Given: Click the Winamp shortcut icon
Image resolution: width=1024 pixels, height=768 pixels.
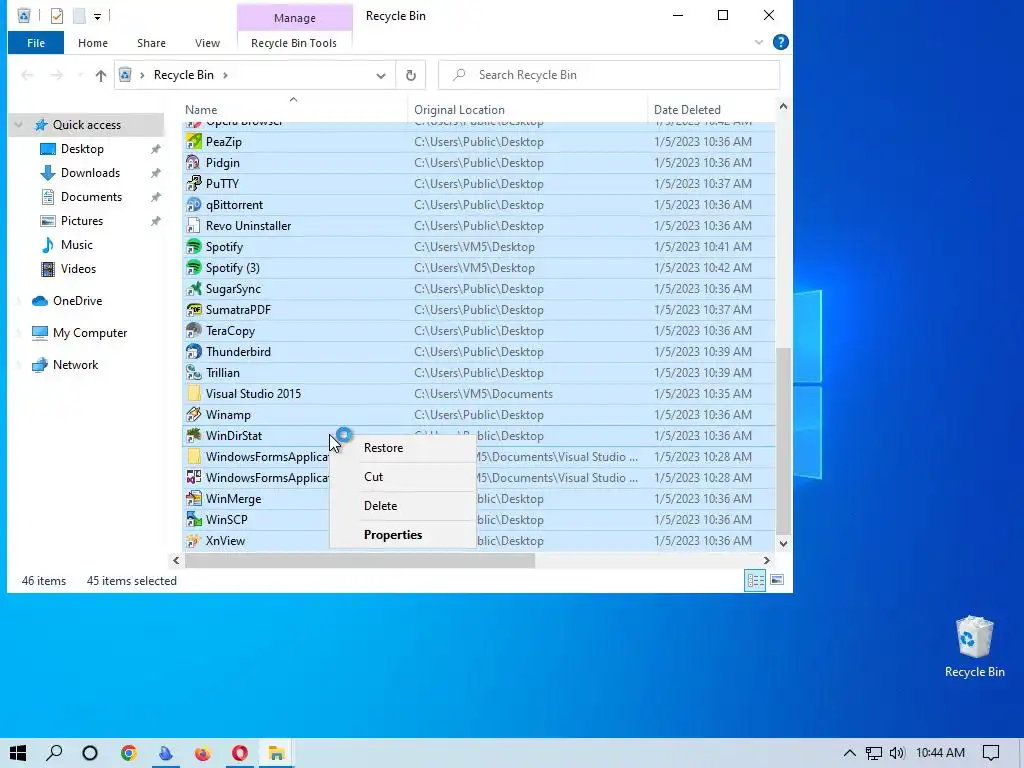Looking at the screenshot, I should tap(193, 414).
